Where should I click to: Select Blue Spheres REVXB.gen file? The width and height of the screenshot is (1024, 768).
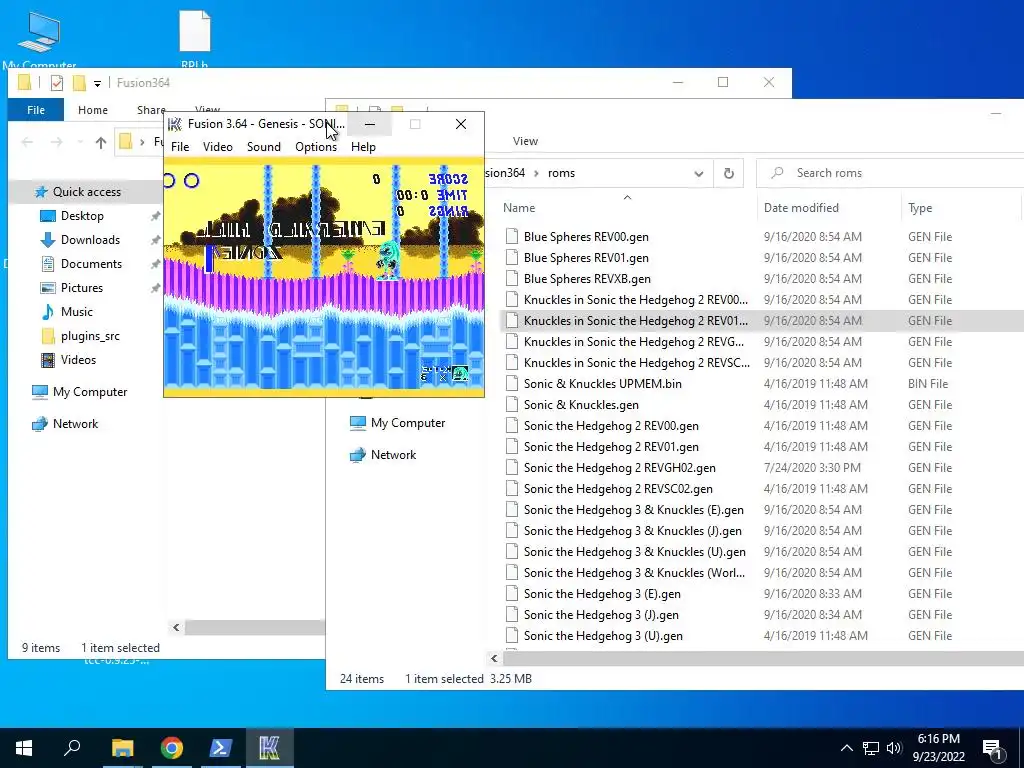586,279
